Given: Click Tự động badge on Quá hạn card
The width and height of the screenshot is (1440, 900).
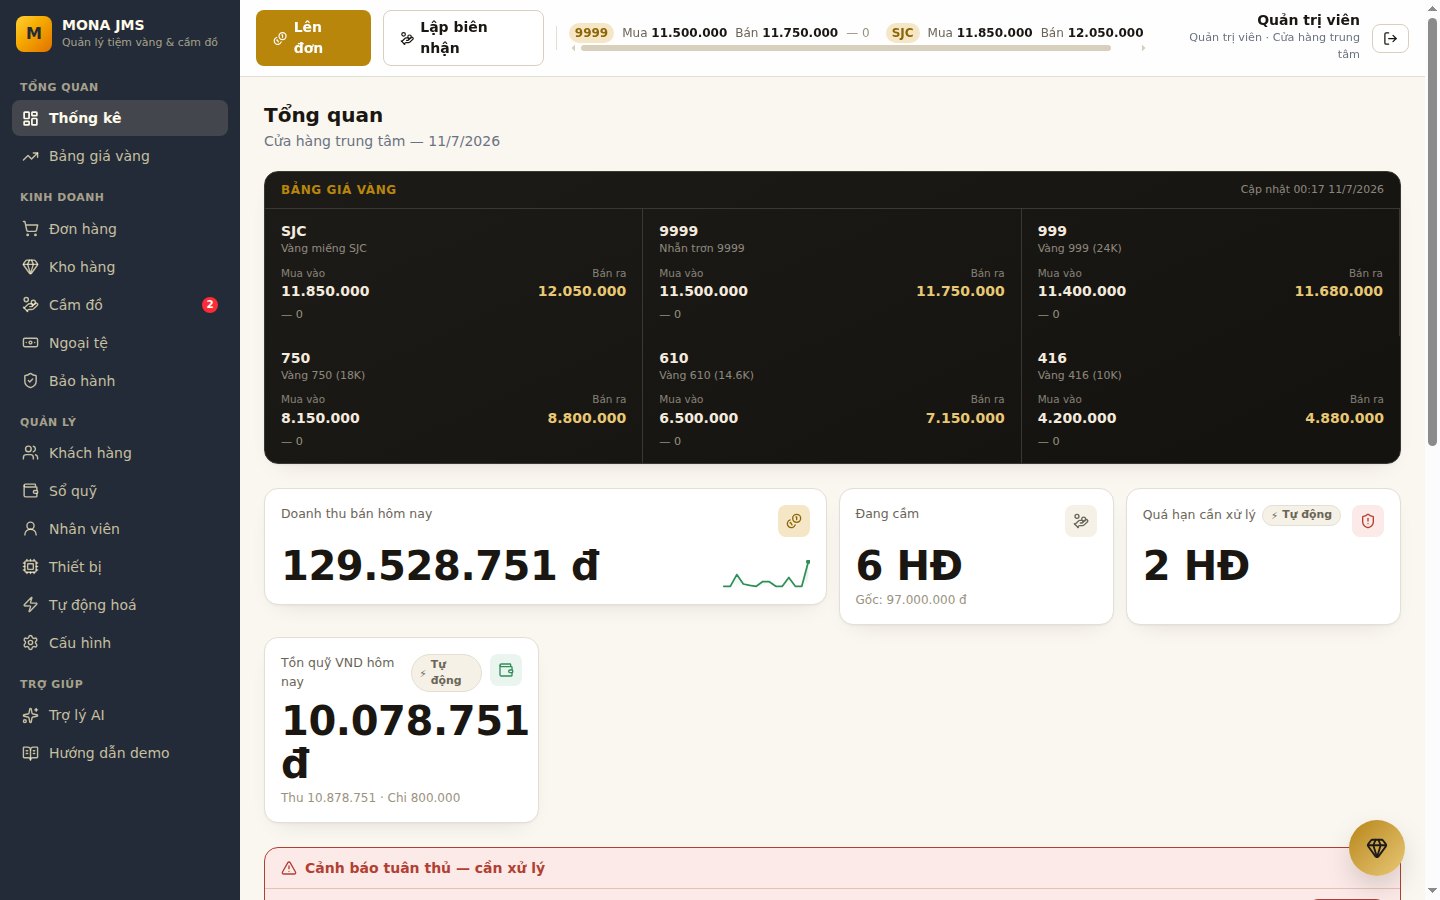Looking at the screenshot, I should (1301, 515).
